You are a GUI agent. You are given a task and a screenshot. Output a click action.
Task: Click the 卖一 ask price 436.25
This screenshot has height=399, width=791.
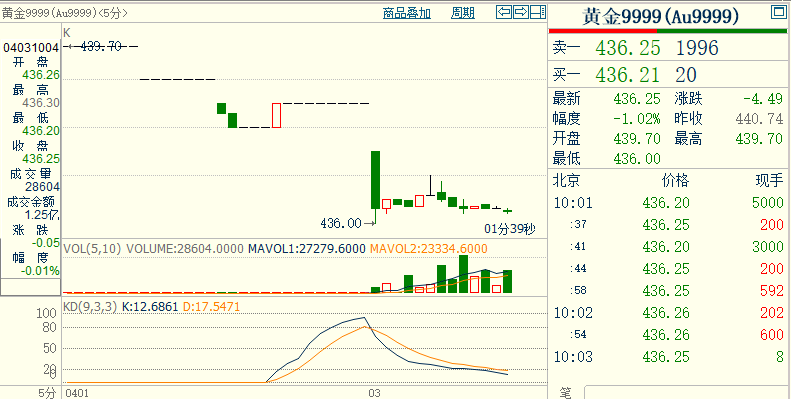pos(628,48)
